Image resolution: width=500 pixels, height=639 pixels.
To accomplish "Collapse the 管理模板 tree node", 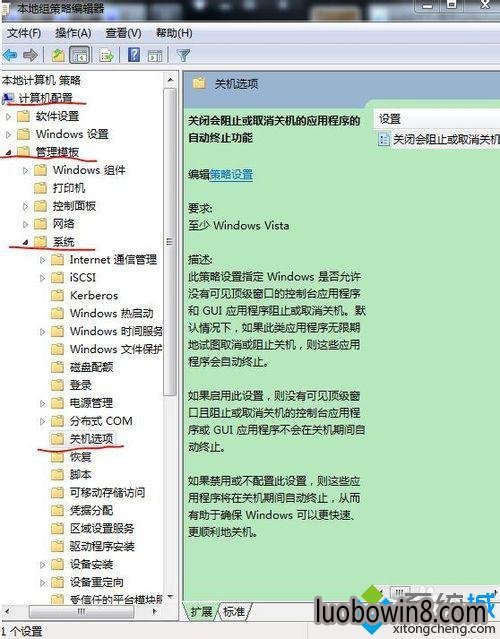I will point(8,152).
